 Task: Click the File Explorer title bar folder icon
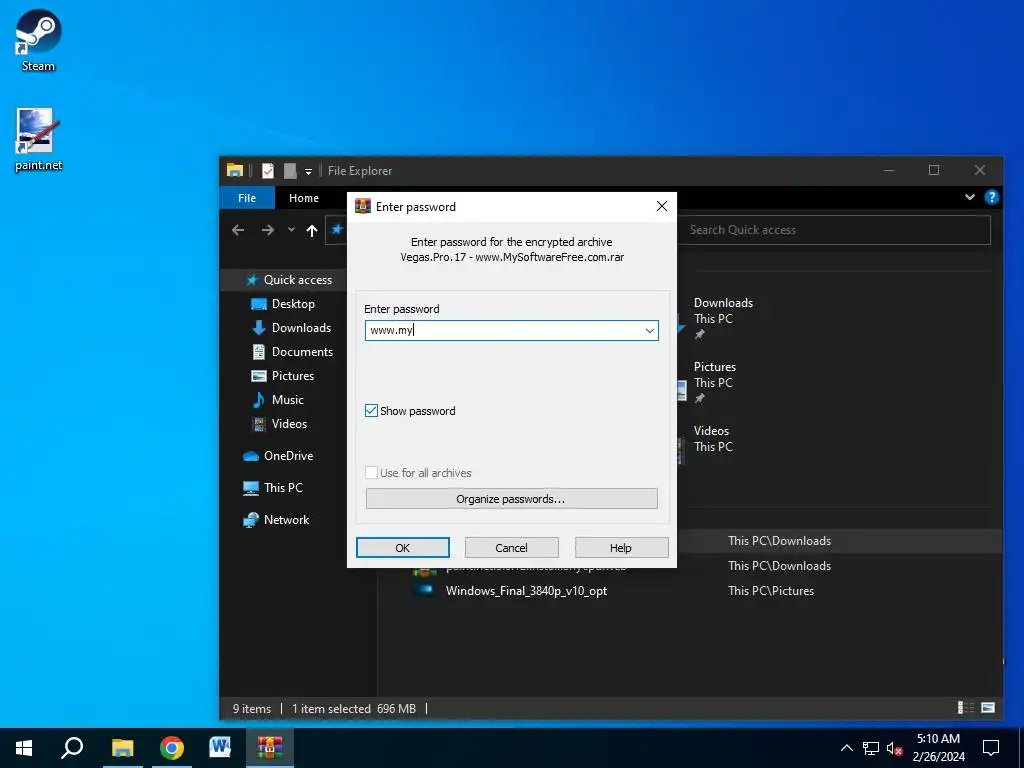pos(235,170)
